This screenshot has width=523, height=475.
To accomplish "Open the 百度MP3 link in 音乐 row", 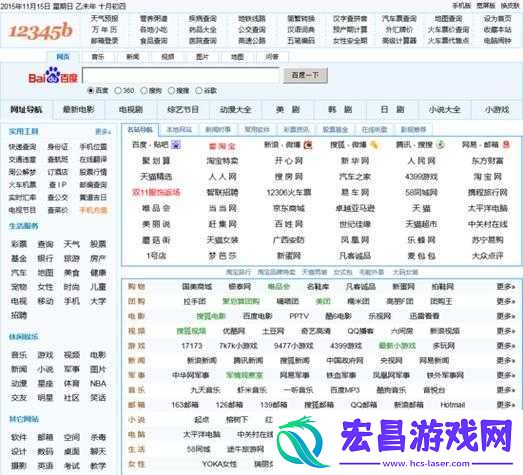I will [x=345, y=390].
